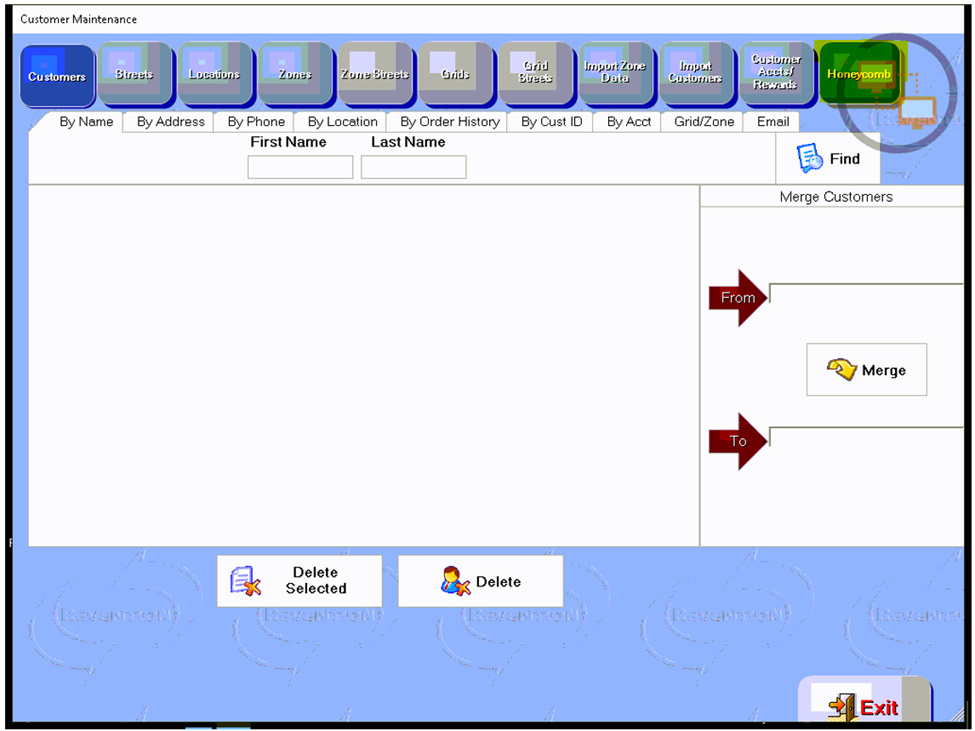Open the Email search tab
Viewport: 975px width, 731px height.
(x=773, y=122)
